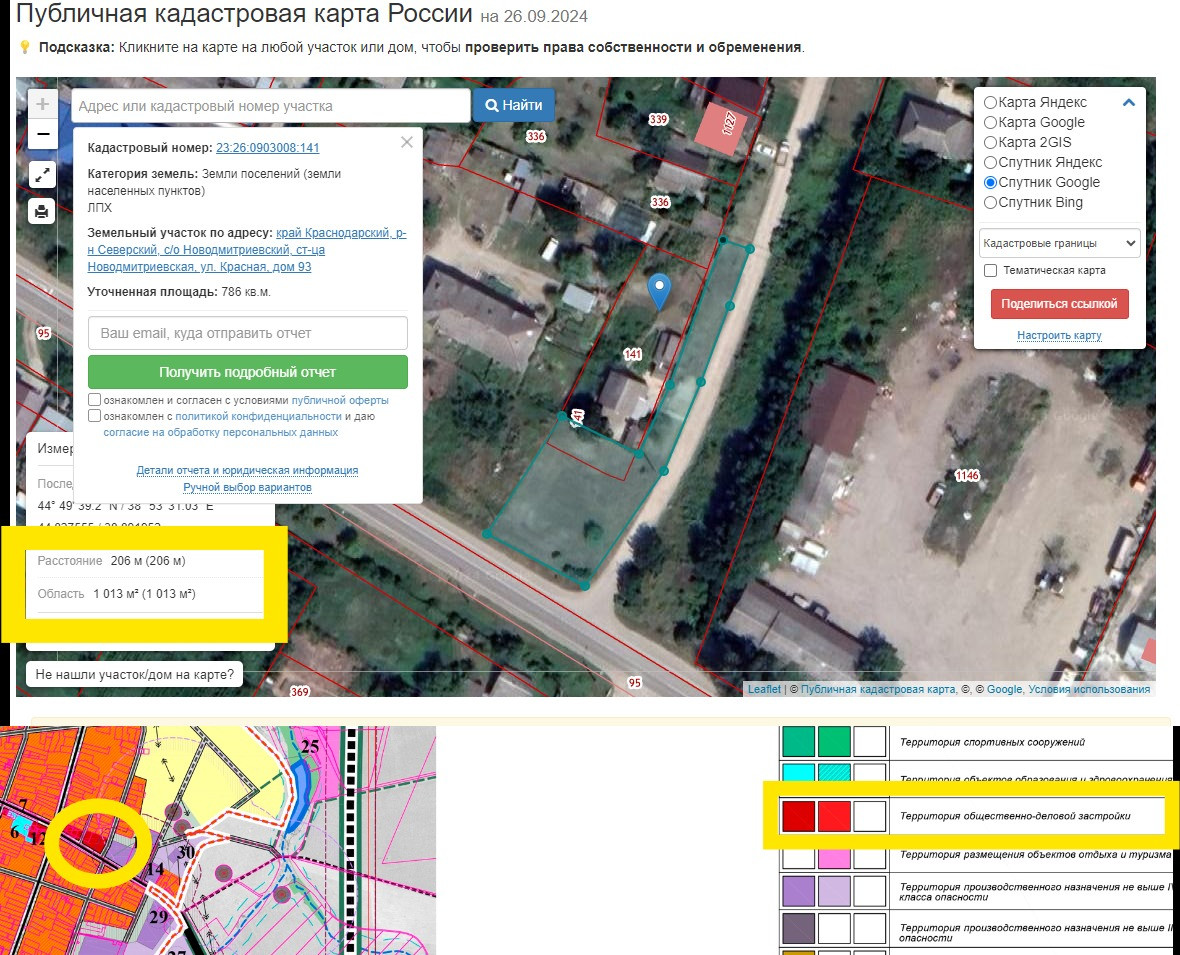Open cadastral number 23:26:0903008:141 link
1180x955 pixels.
pyautogui.click(x=267, y=148)
